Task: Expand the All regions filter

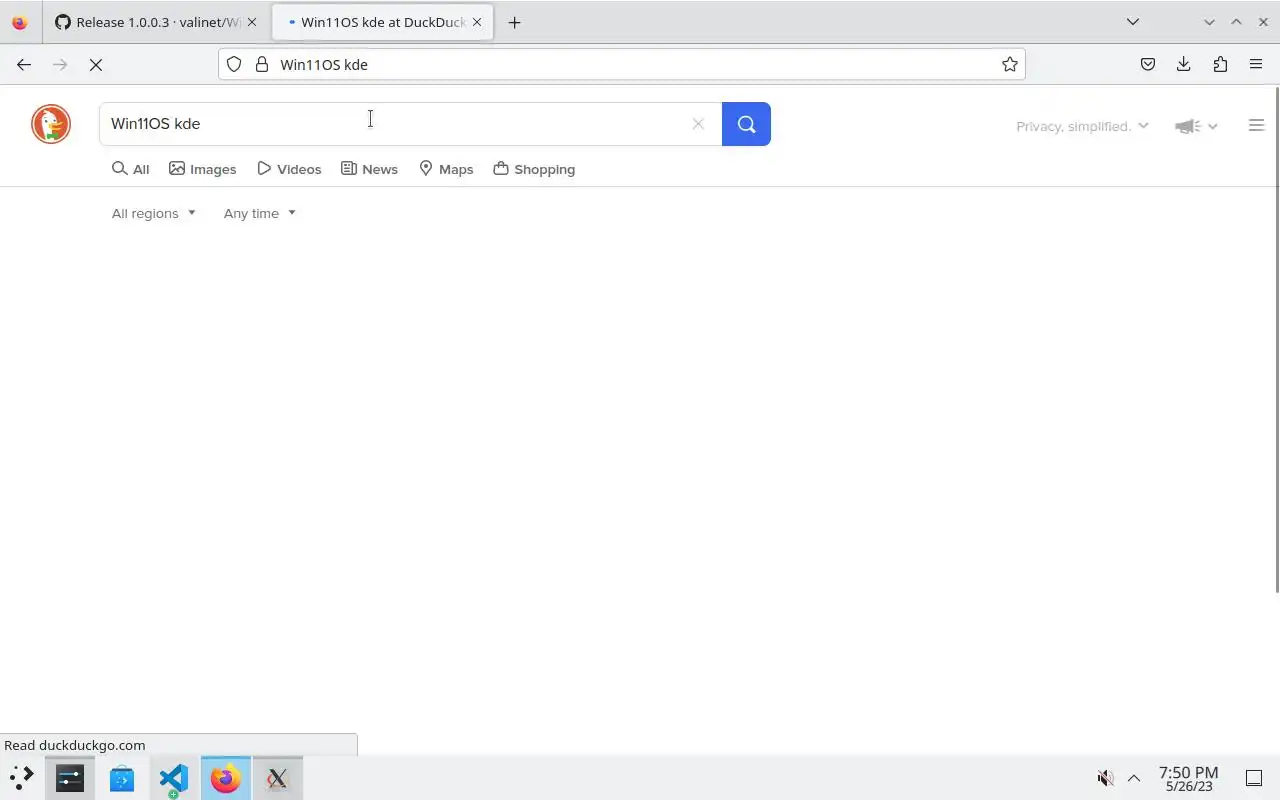Action: coord(154,213)
